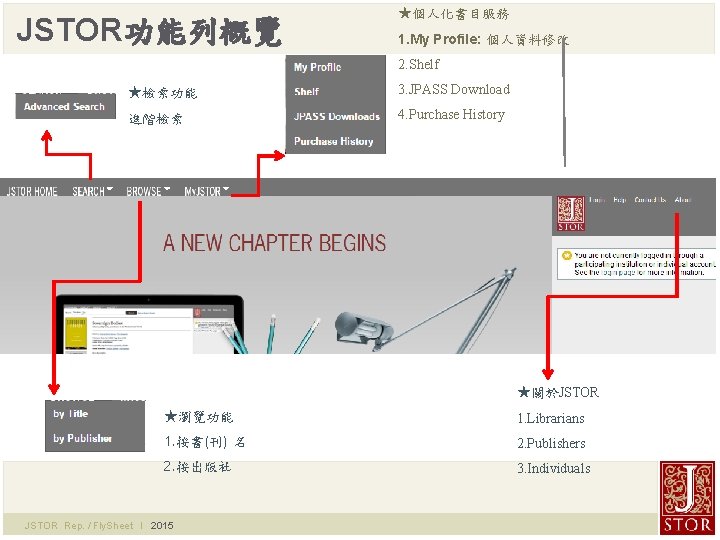Screen dimensions: 720x540
Task: Click the warning icon in the login notice
Action: 567,255
